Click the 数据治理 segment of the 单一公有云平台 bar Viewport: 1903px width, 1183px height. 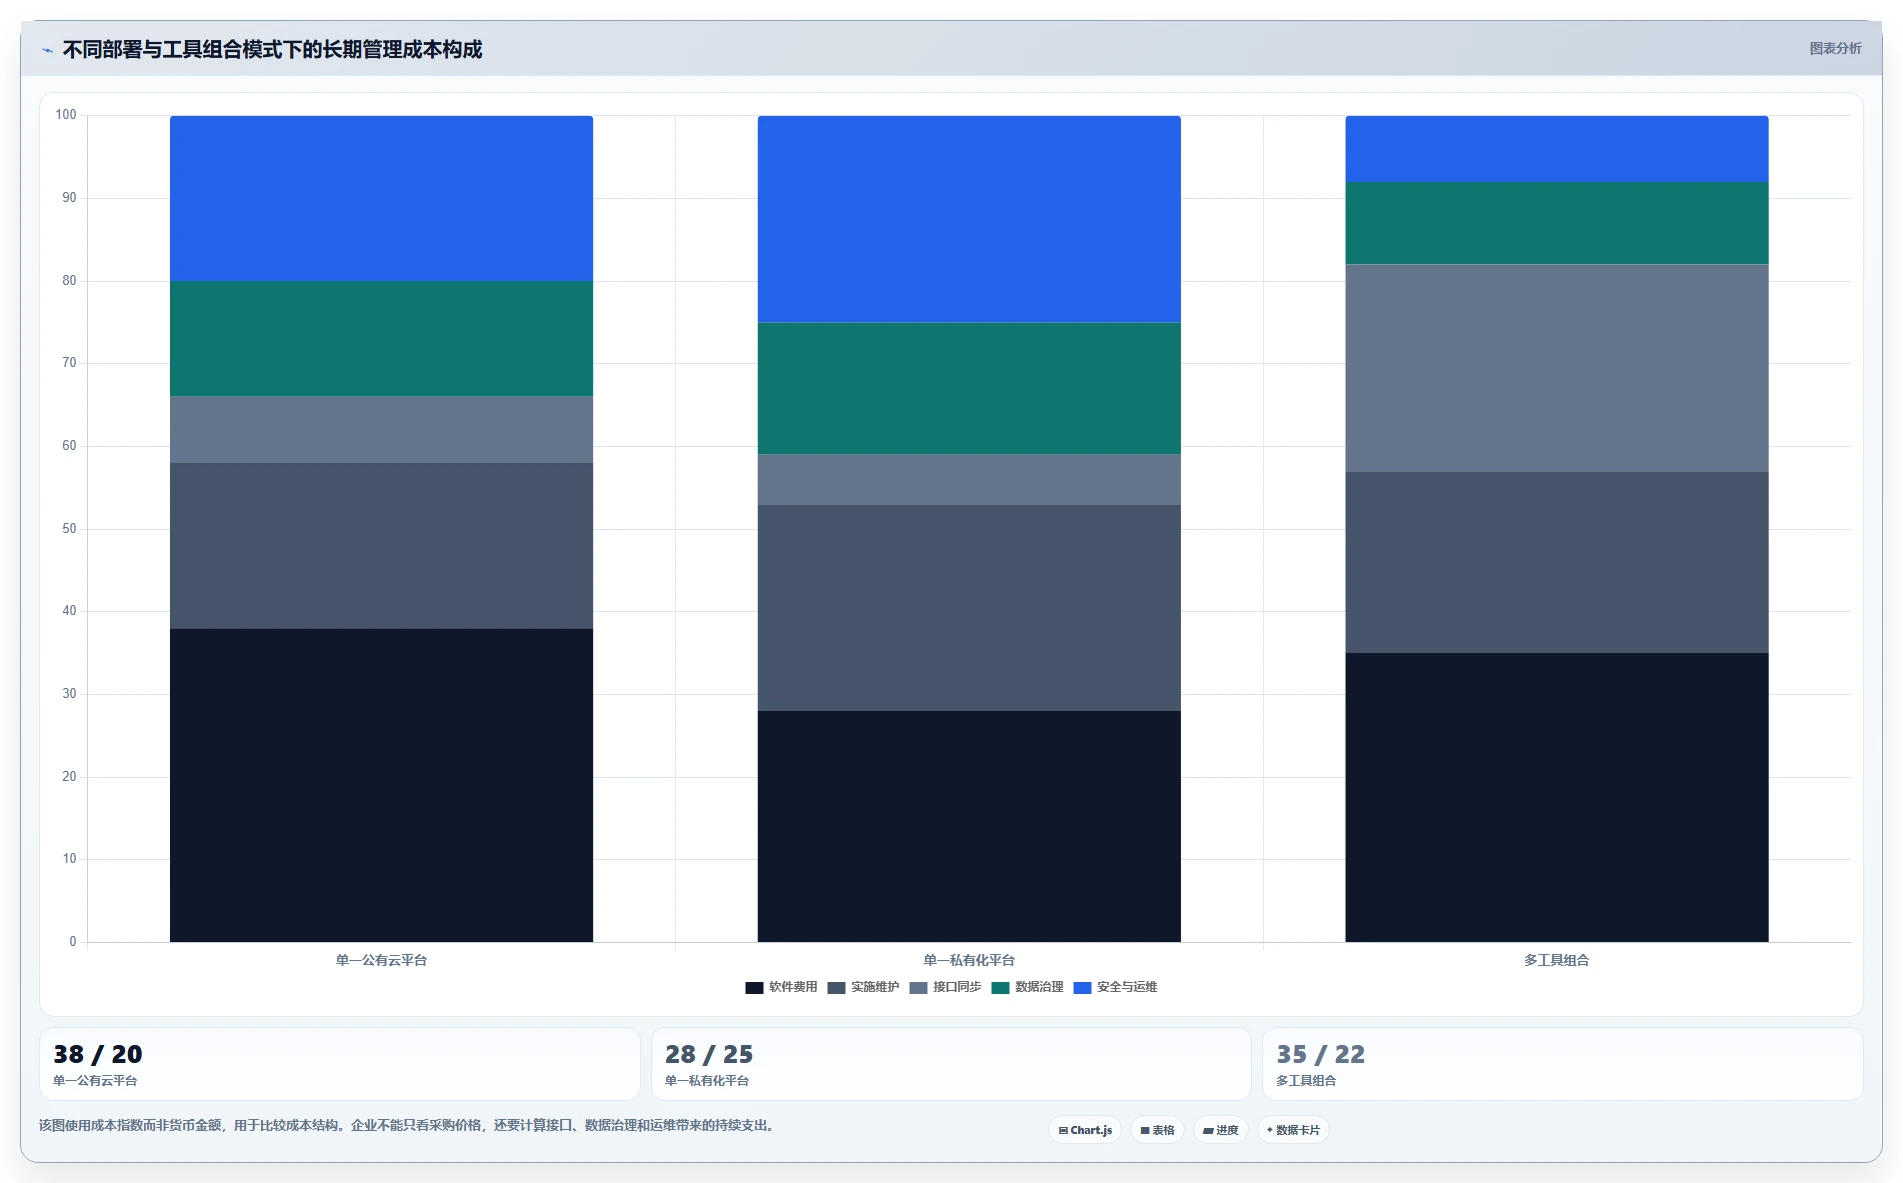(381, 339)
